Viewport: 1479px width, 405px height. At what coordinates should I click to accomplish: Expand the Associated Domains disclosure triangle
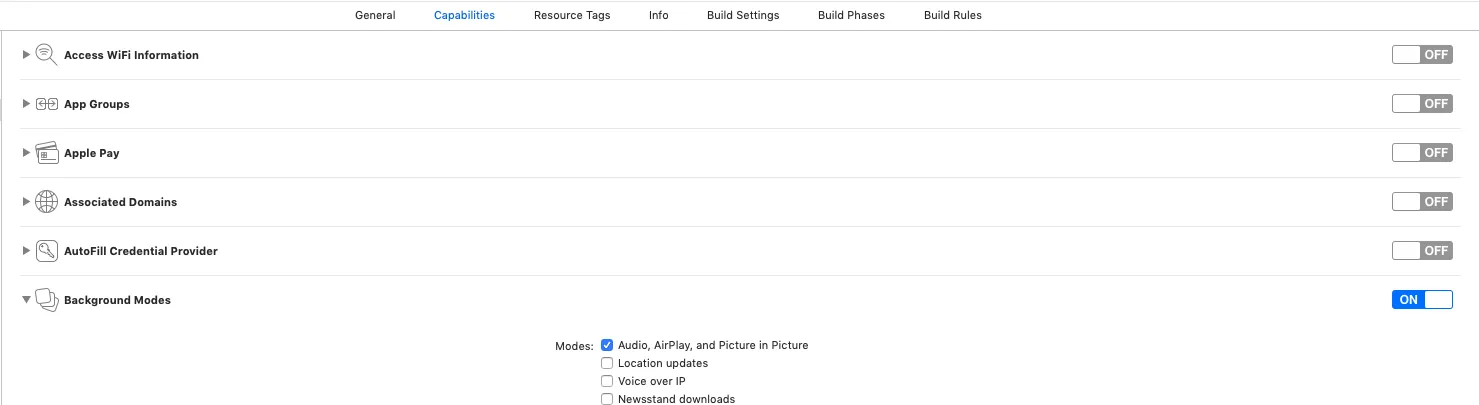[26, 202]
